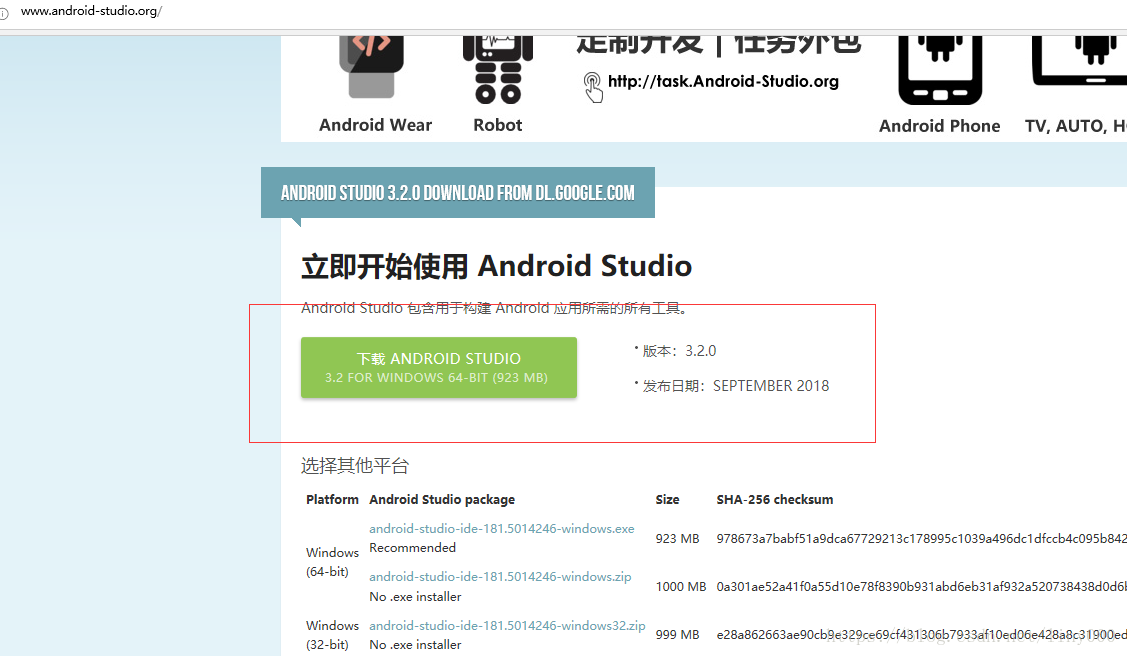Screen dimensions: 1127x656
Task: Click the Windows (64-bit) platform cell
Action: (x=332, y=562)
